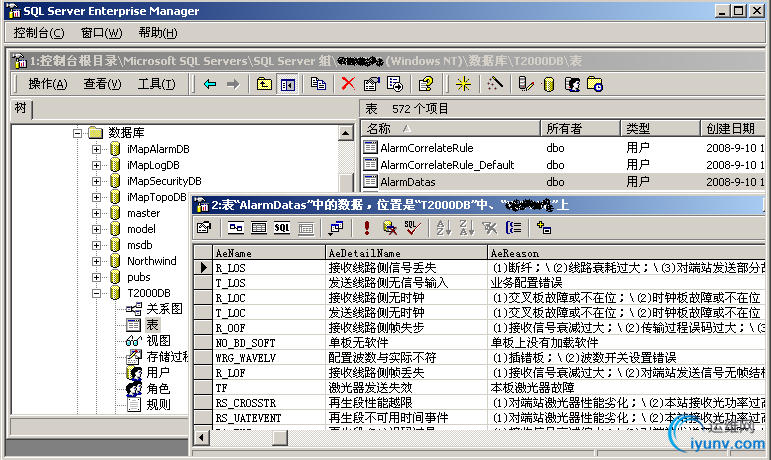Run the Wizard wand icon

tap(495, 84)
